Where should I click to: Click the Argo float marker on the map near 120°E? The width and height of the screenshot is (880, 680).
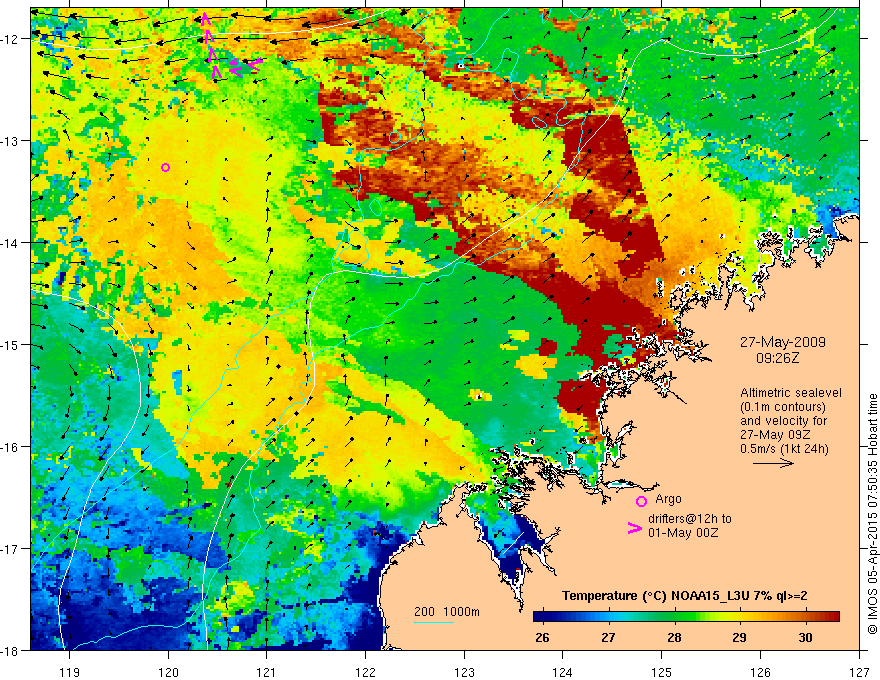pos(165,167)
